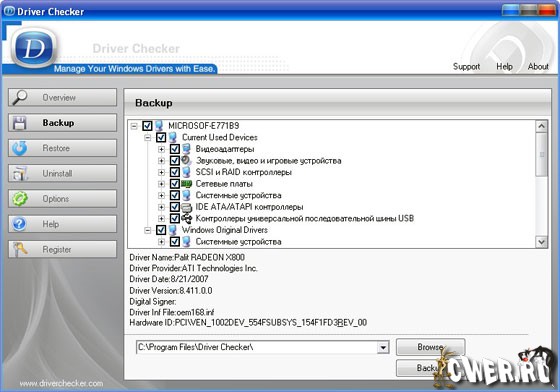Collapse the Current Used Devices node
The height and width of the screenshot is (392, 560).
[x=148, y=137]
